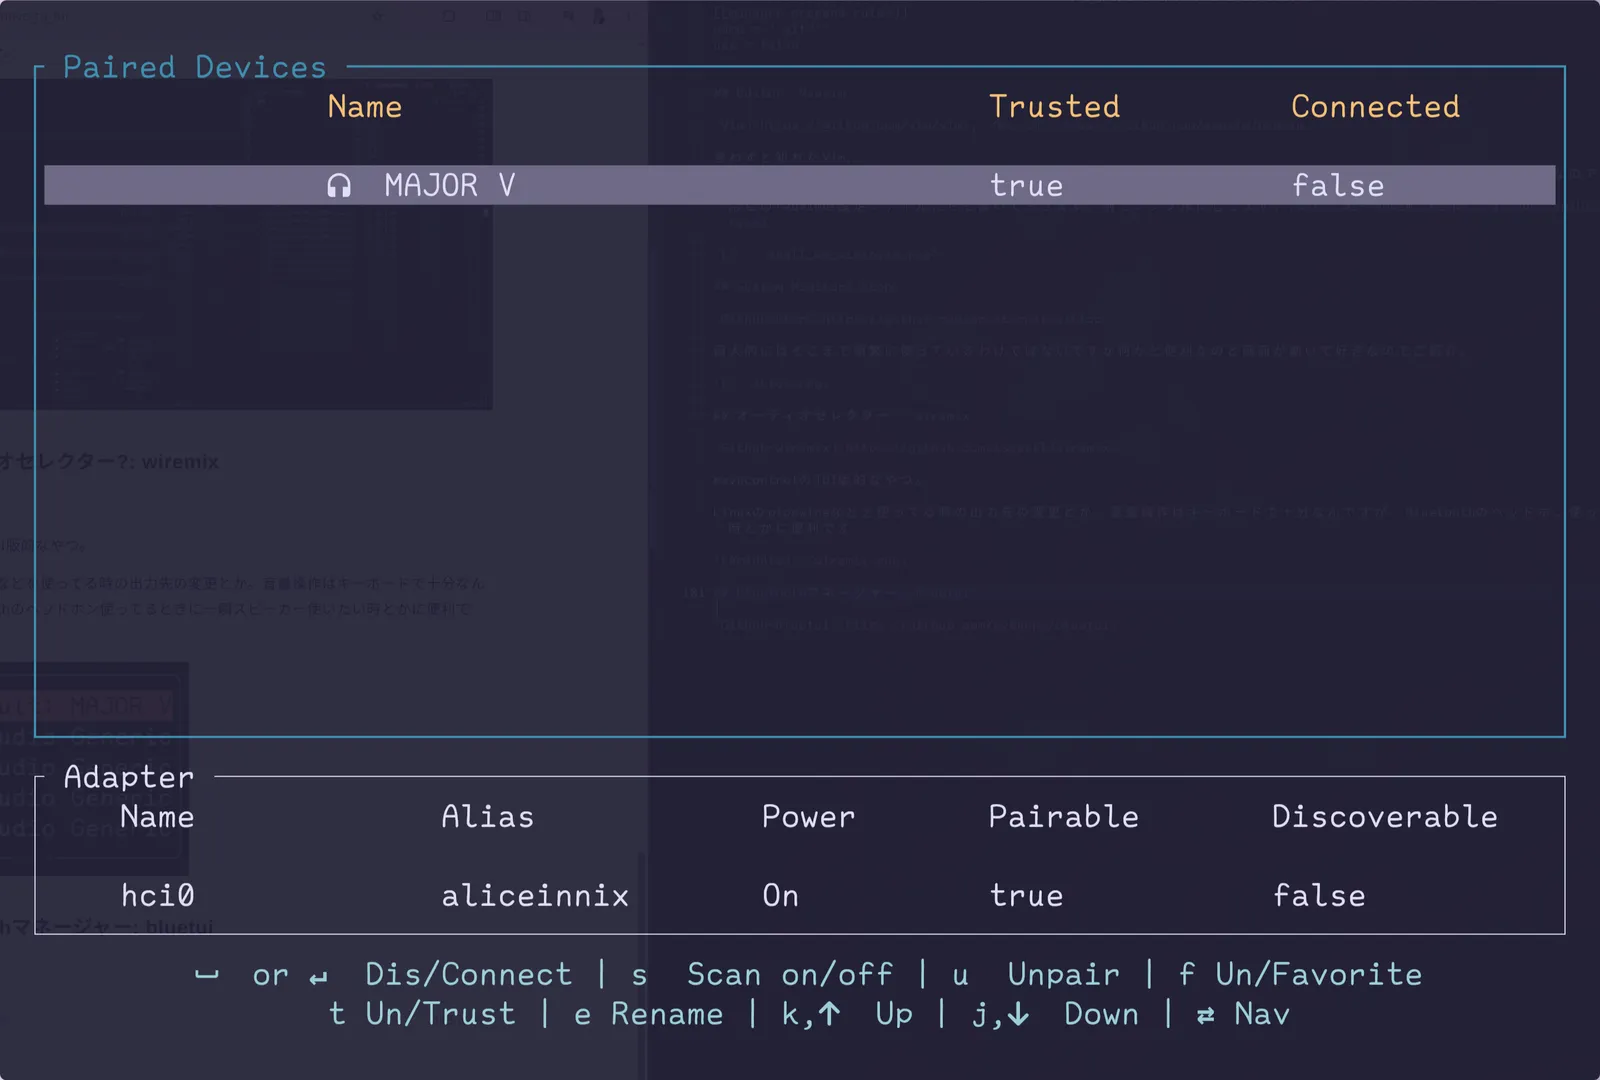Click the adapter alias aliceinnix

pos(535,895)
